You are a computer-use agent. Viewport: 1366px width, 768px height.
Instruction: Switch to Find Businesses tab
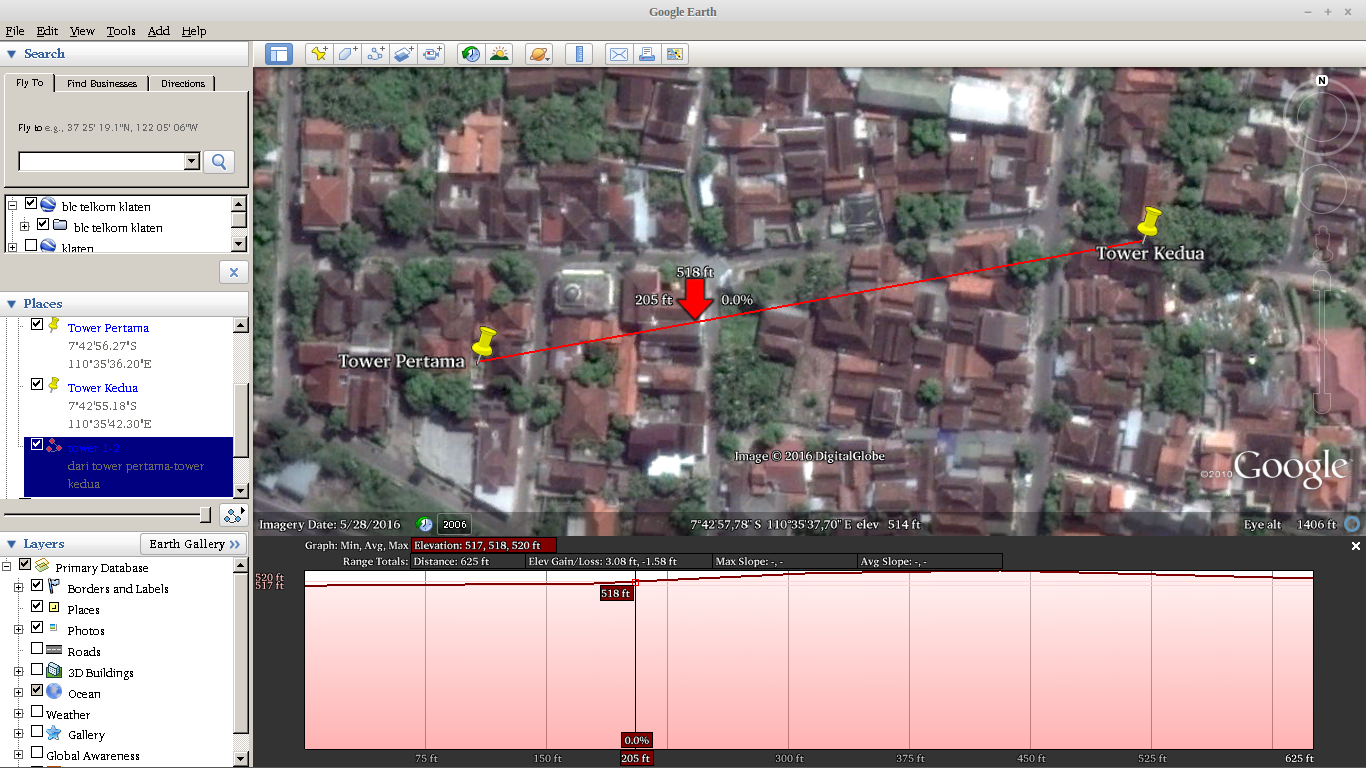pos(102,84)
